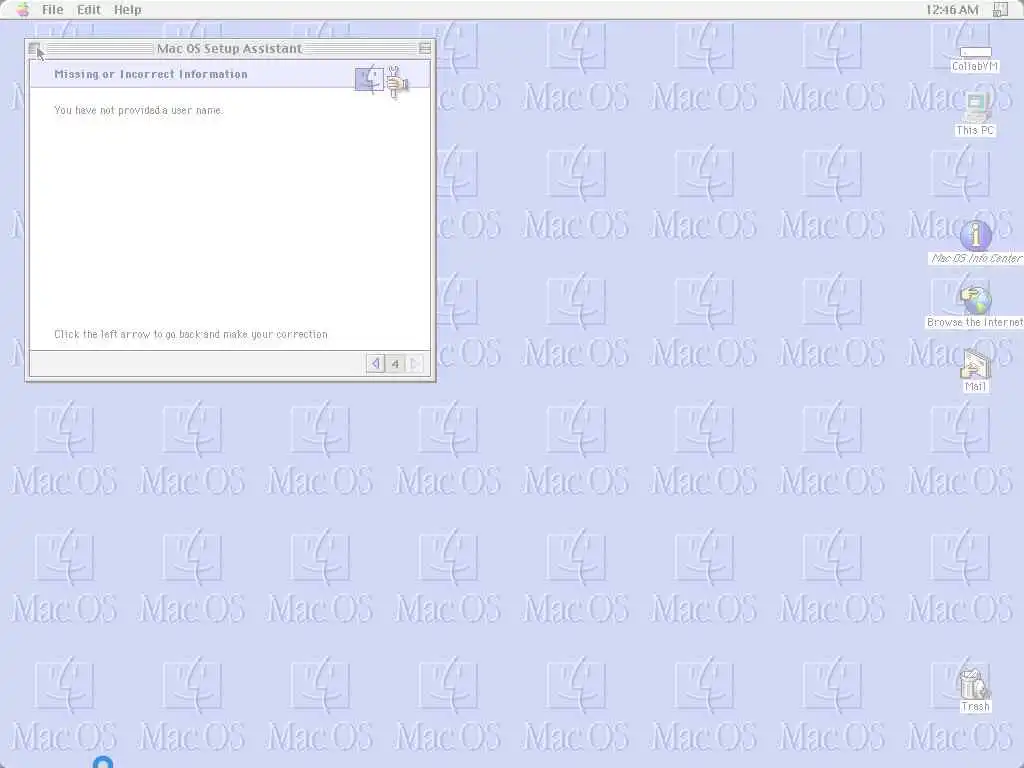Click the Setup Assistant Mac face wrench icon

381,80
